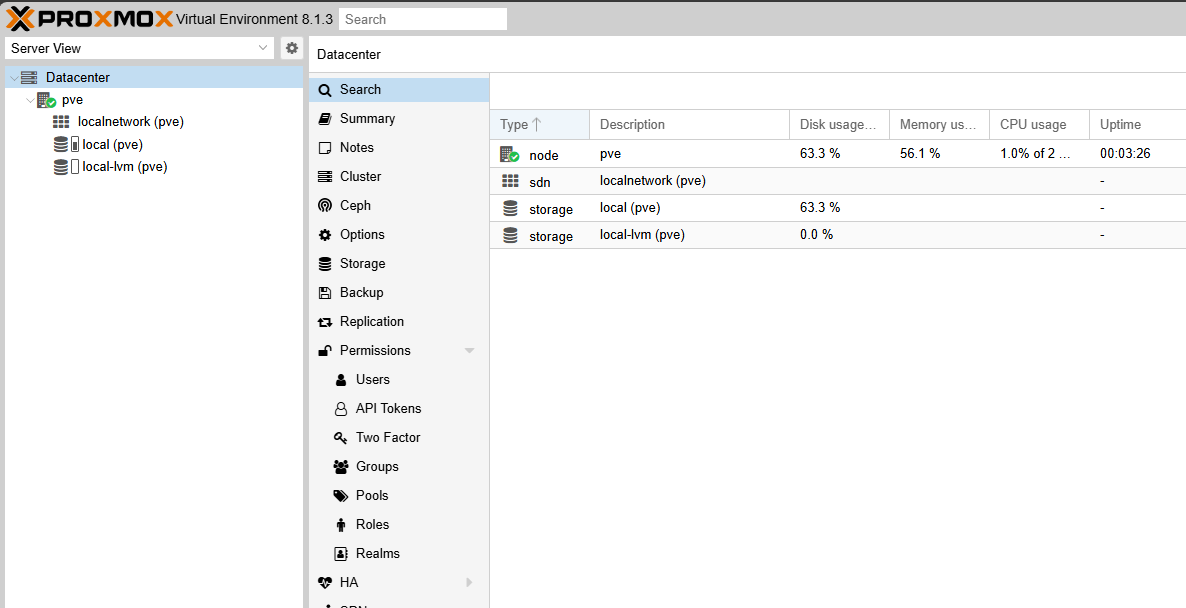
Task: Collapse the Permissions submenu arrow
Action: pyautogui.click(x=469, y=351)
